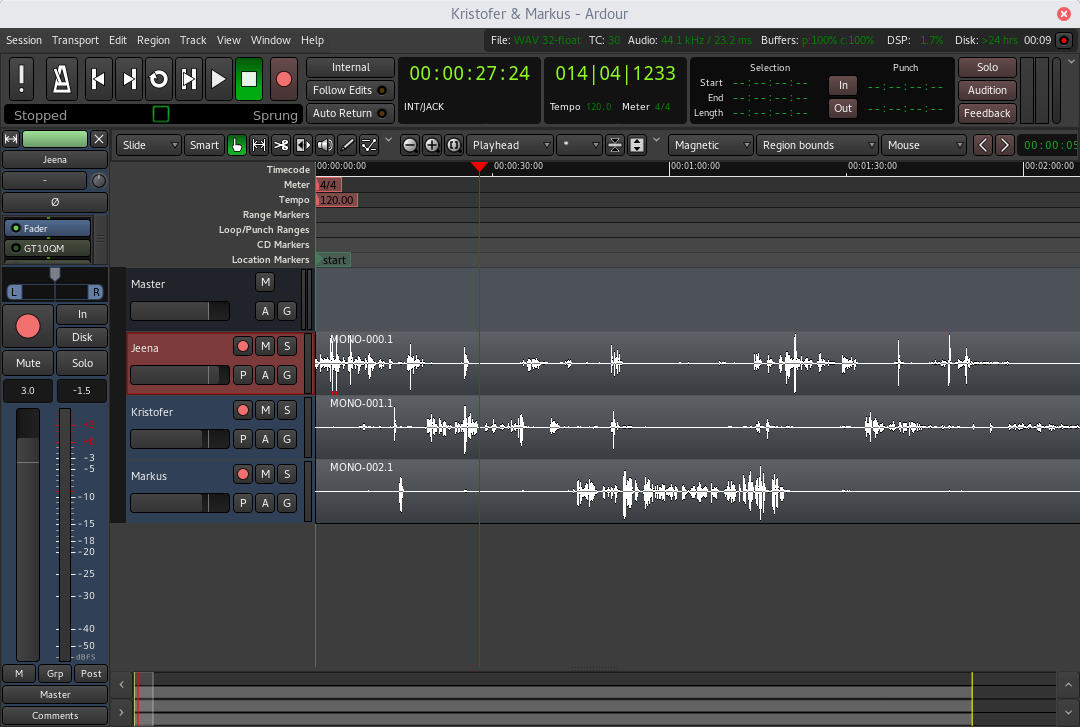Image resolution: width=1080 pixels, height=727 pixels.
Task: Click the mixer strip vertical gain fader
Action: 28,534
